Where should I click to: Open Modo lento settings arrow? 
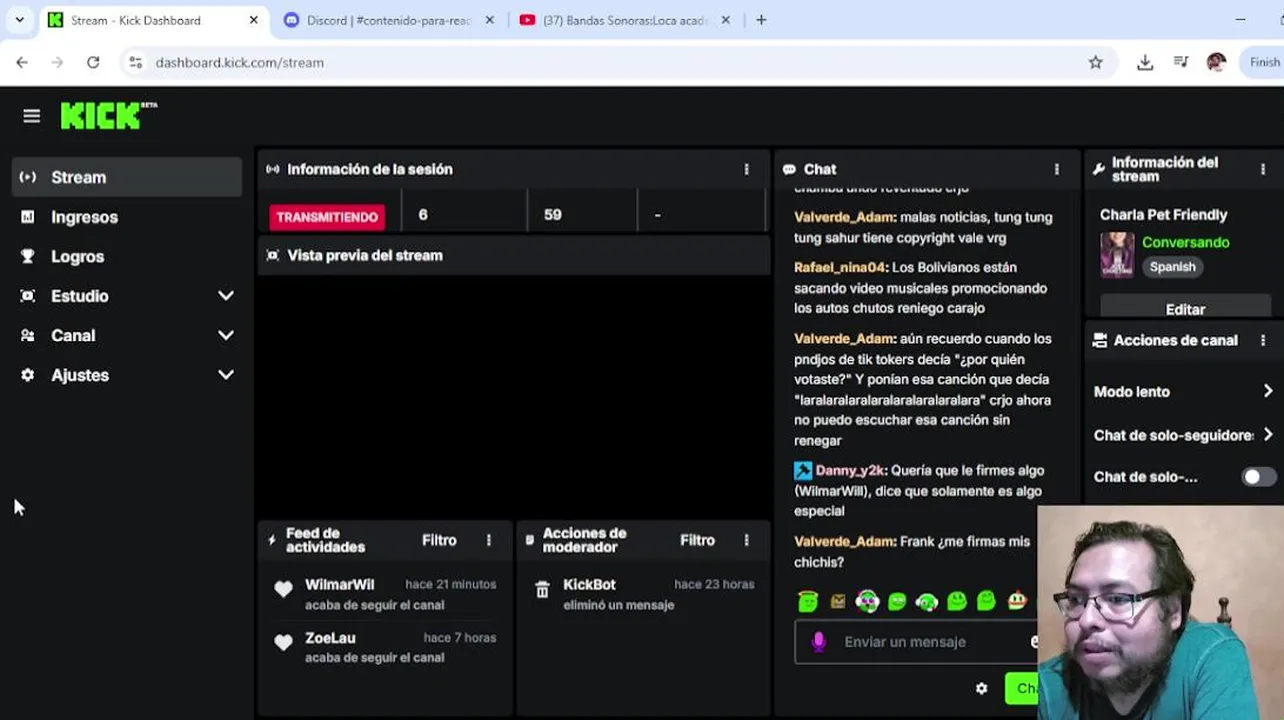coord(1268,392)
